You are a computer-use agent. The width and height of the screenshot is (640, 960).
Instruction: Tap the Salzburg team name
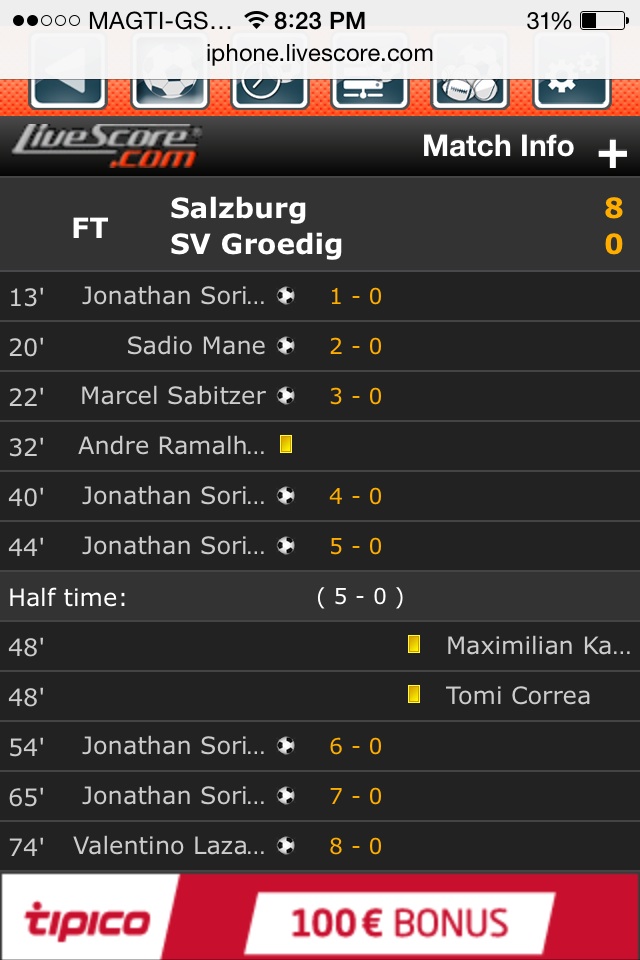point(238,208)
